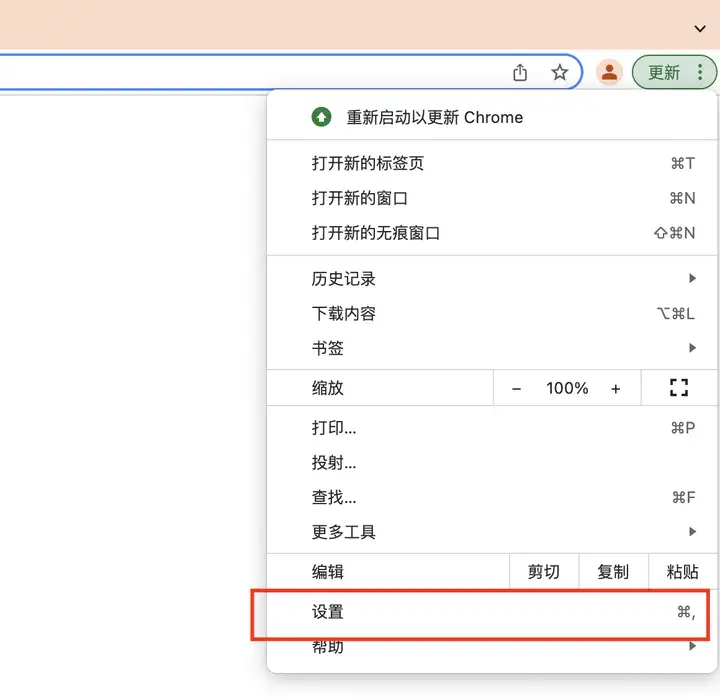Open the 书签 submenu
The height and width of the screenshot is (698, 720).
tap(491, 348)
